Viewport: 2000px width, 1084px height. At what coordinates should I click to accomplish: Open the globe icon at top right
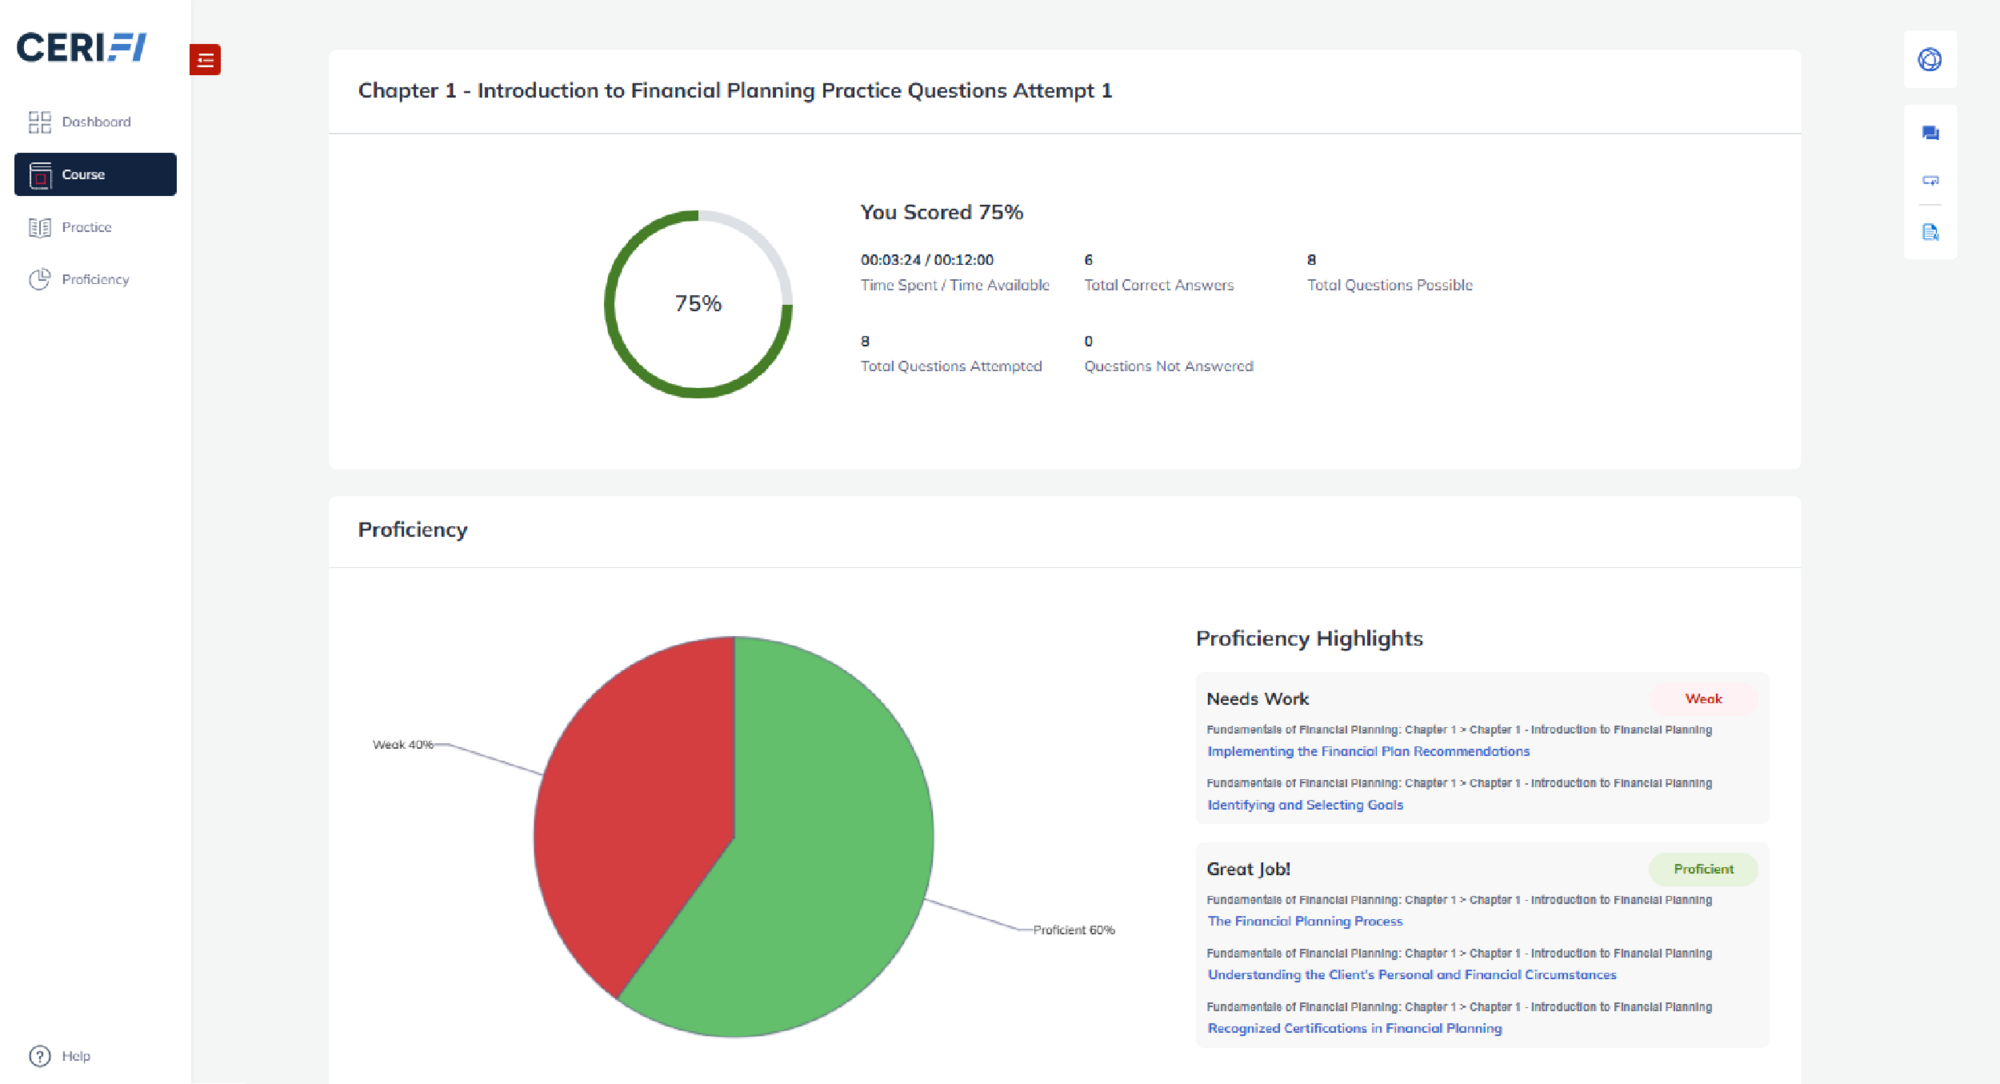1930,60
